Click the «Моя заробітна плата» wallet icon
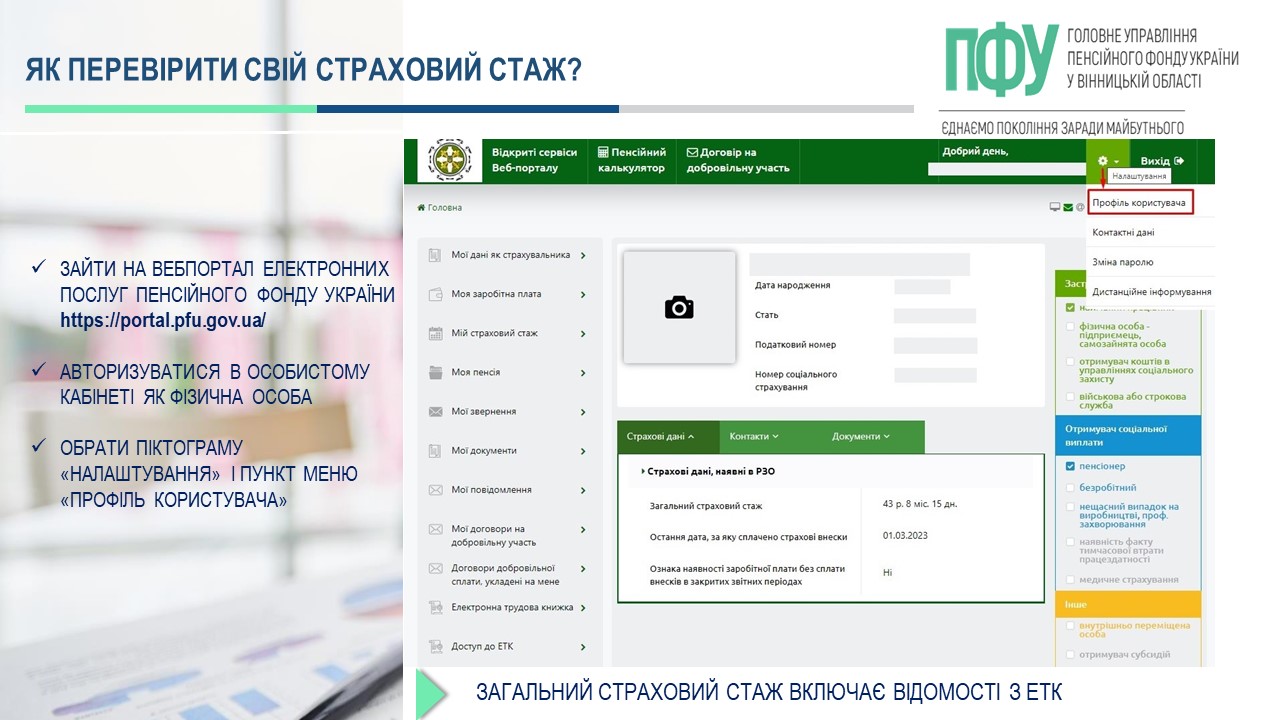The image size is (1280, 720). pyautogui.click(x=436, y=294)
